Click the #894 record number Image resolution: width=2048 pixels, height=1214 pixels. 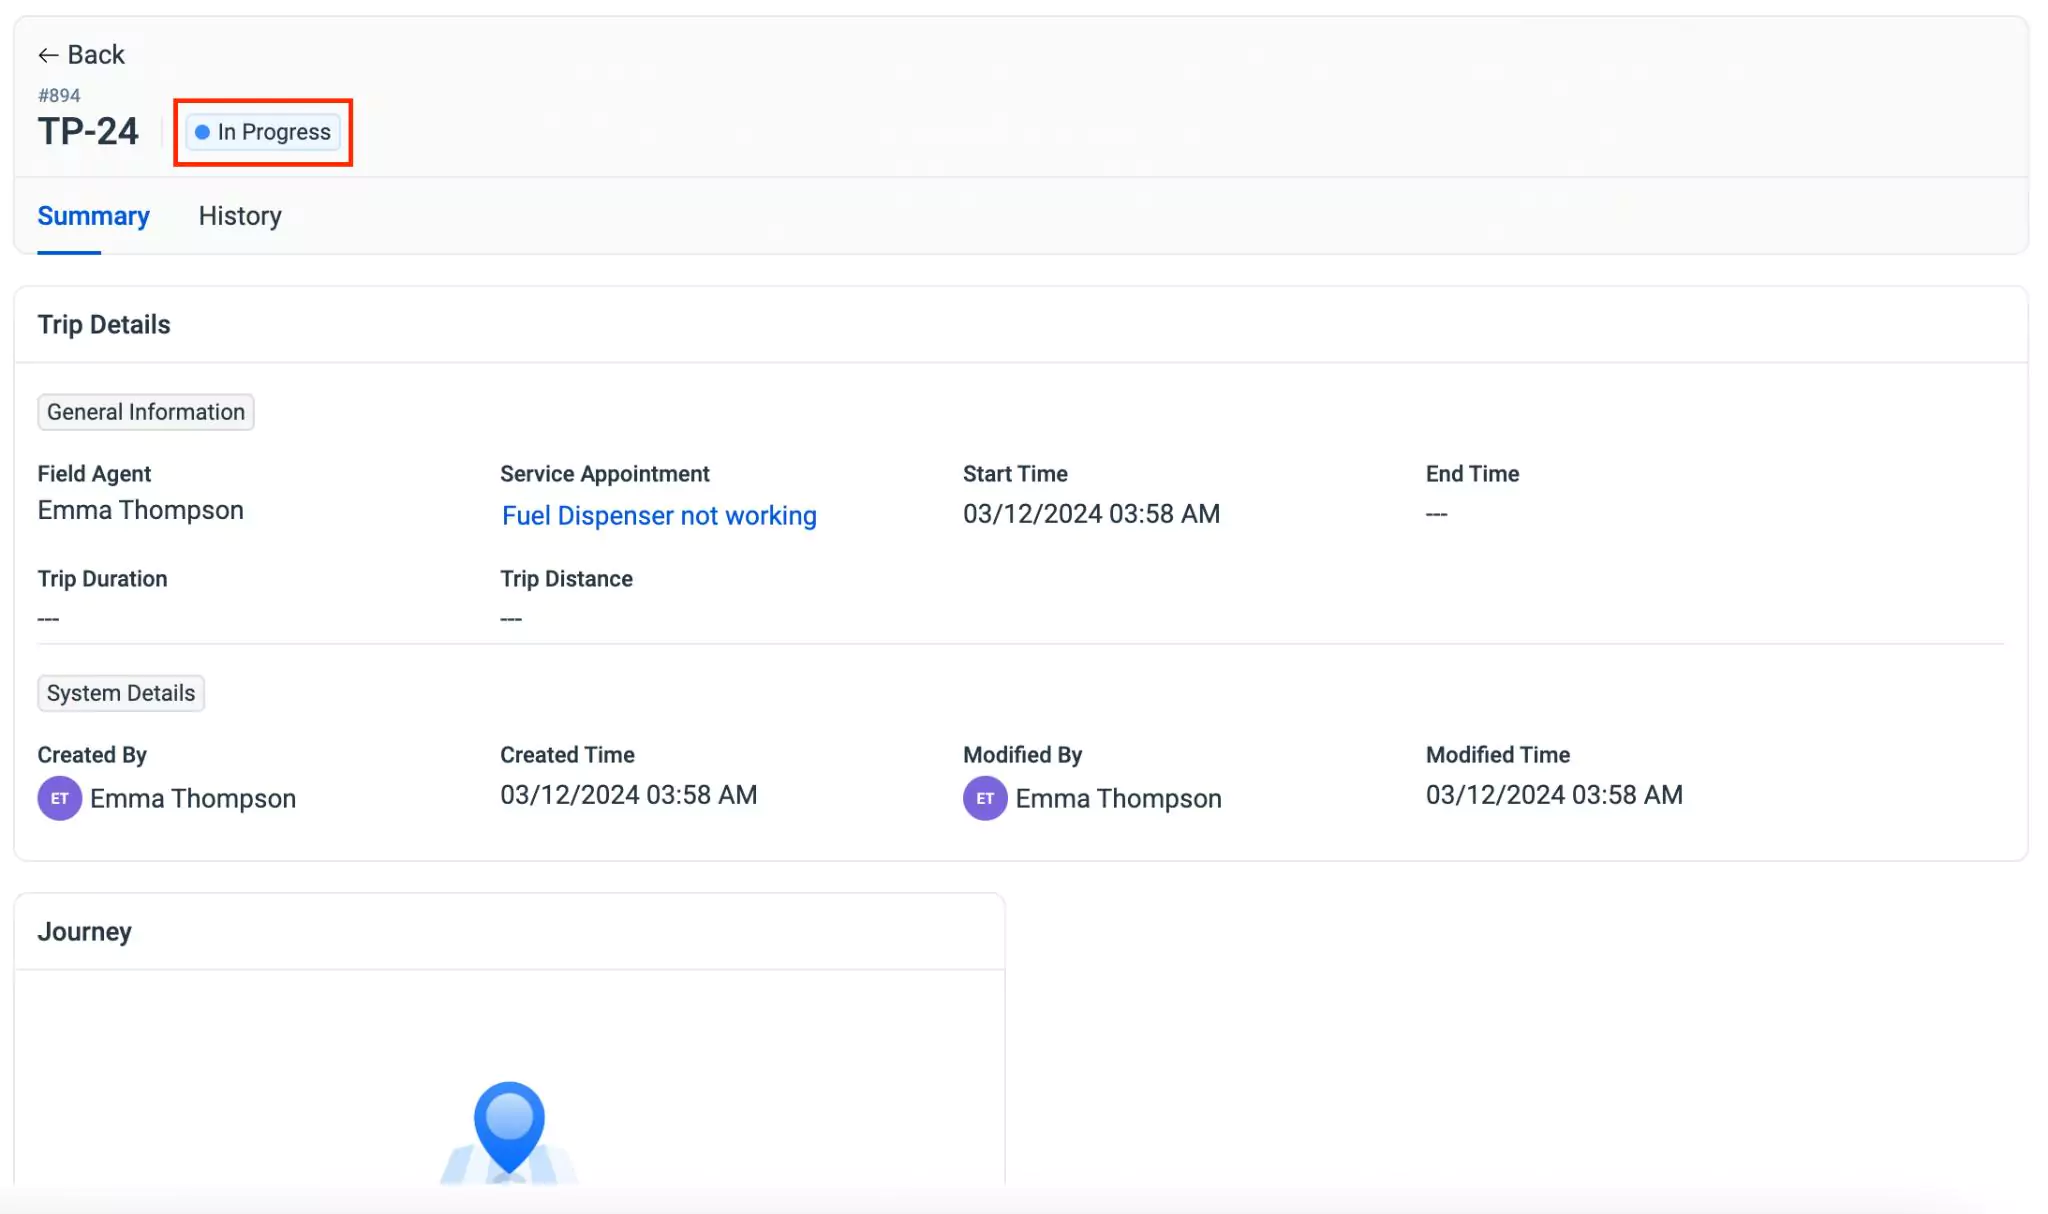click(x=59, y=96)
